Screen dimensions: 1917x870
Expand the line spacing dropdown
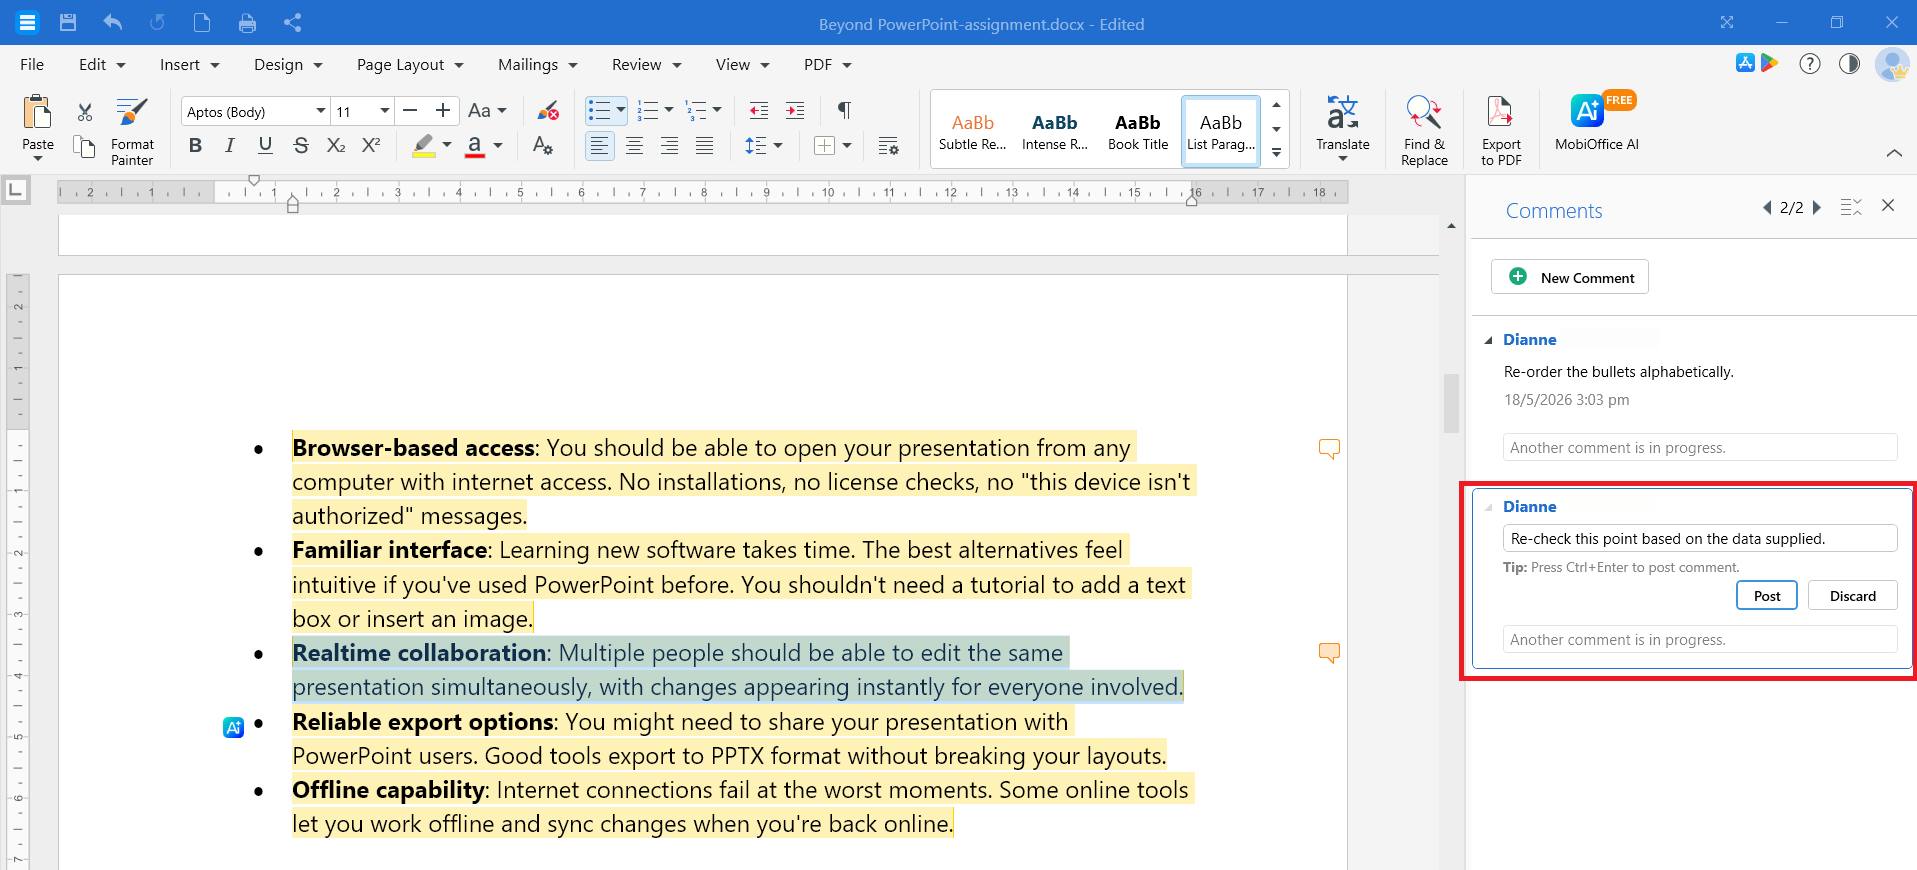click(778, 146)
